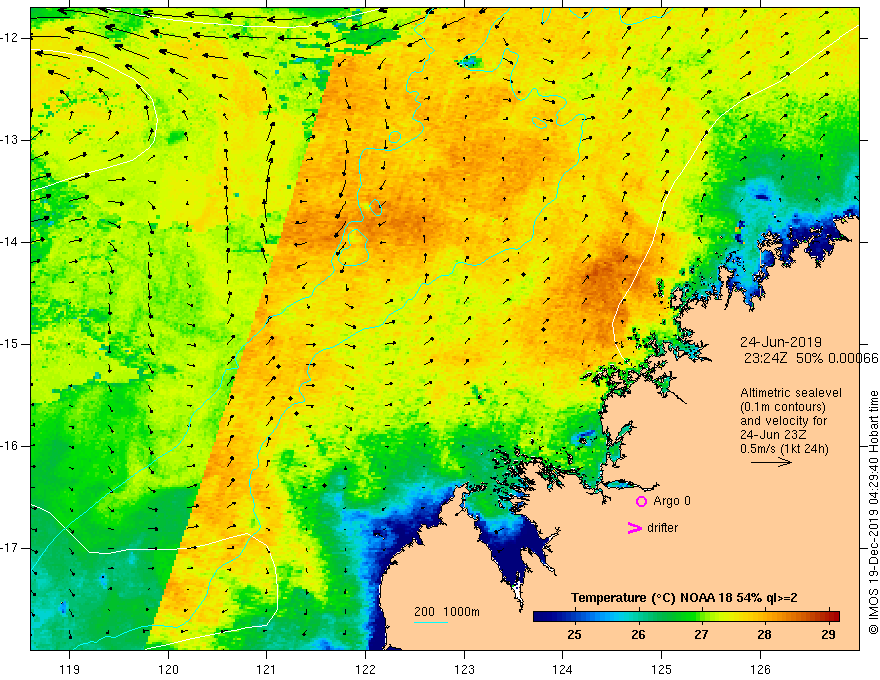The width and height of the screenshot is (880, 680).
Task: Click the color bar tick label 26
Action: click(638, 635)
